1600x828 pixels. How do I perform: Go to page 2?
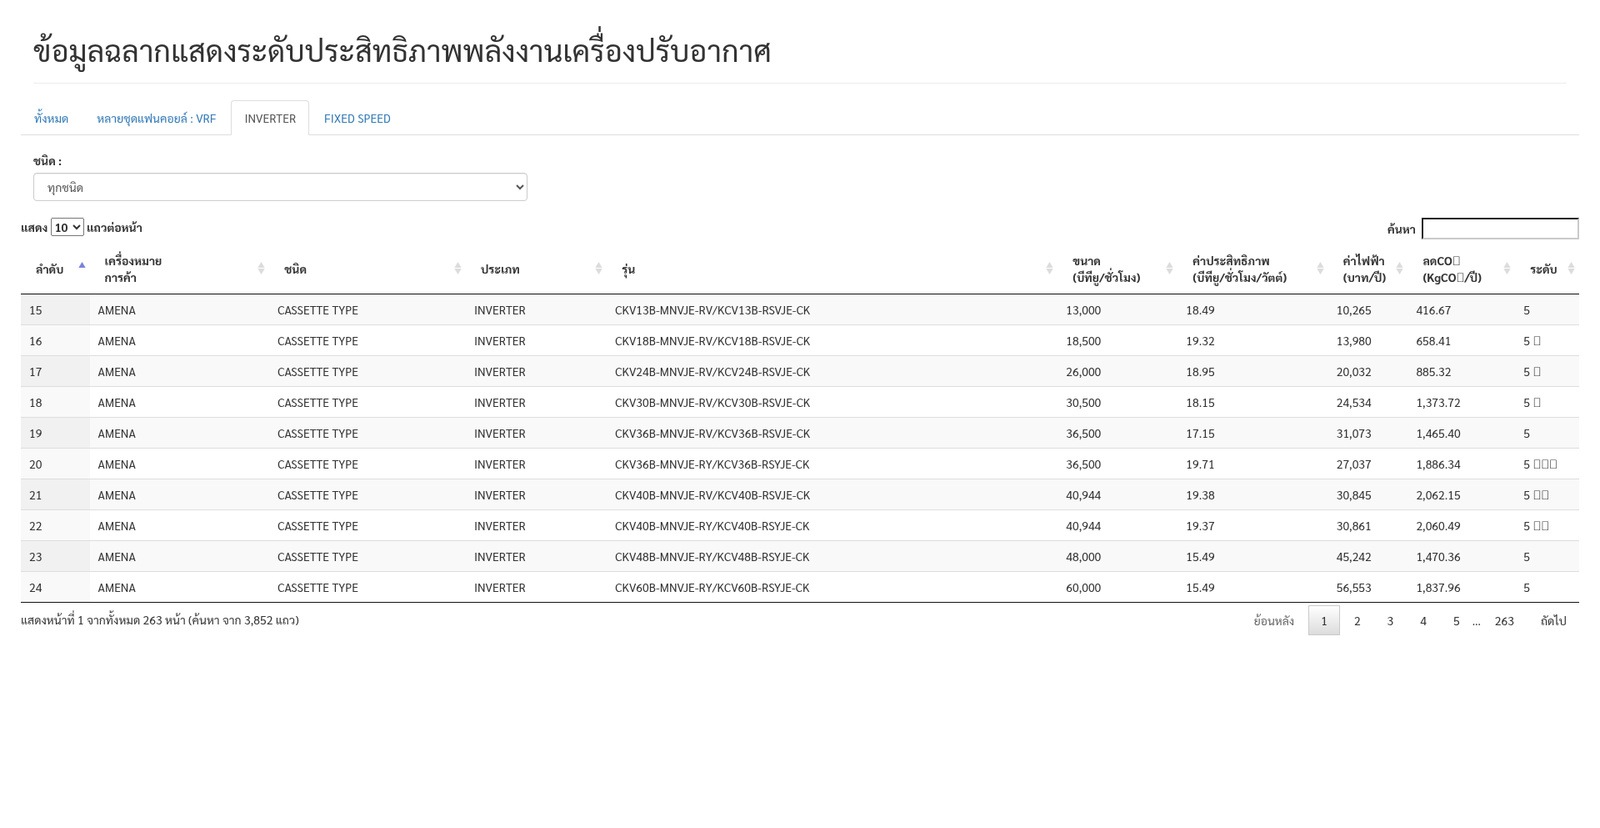[x=1357, y=621]
